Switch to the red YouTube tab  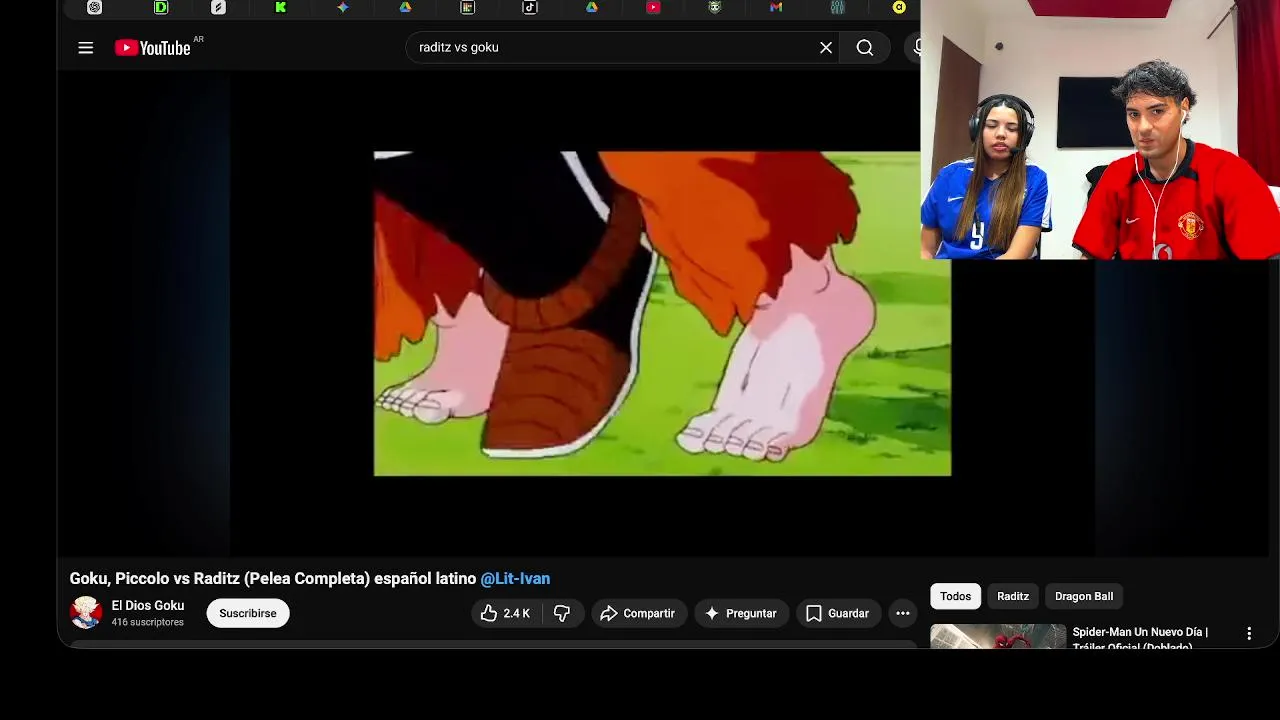[x=653, y=7]
